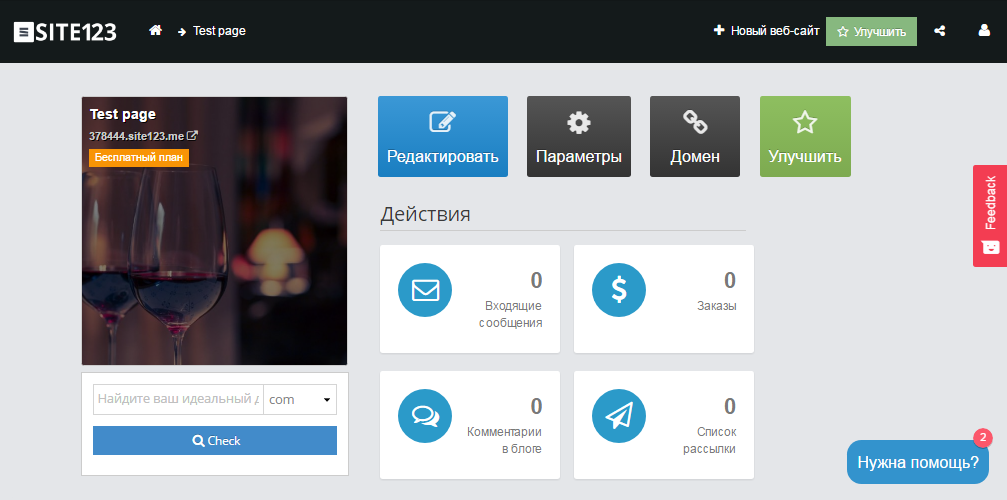This screenshot has width=1007, height=500.
Task: Click the external link icon beside site URL
Action: pyautogui.click(x=192, y=136)
